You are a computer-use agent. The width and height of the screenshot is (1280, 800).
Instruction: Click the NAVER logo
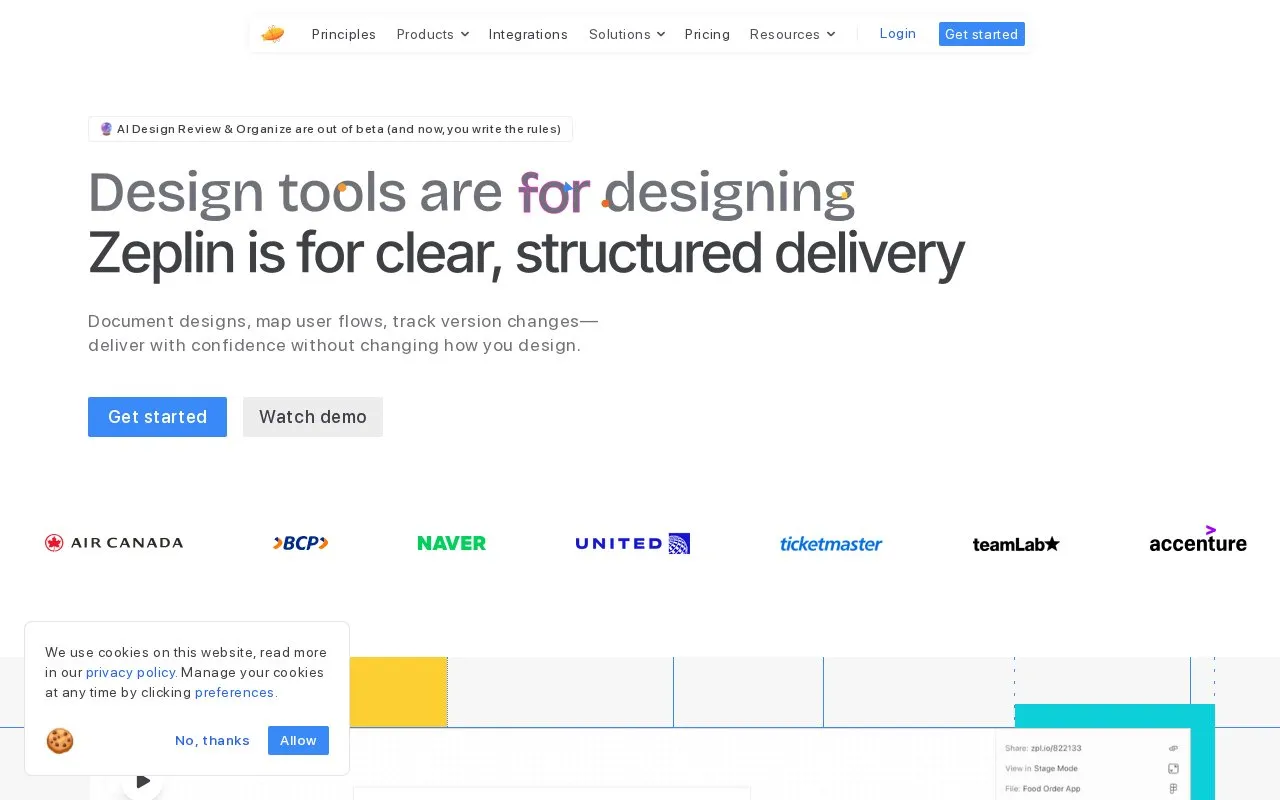tap(452, 543)
